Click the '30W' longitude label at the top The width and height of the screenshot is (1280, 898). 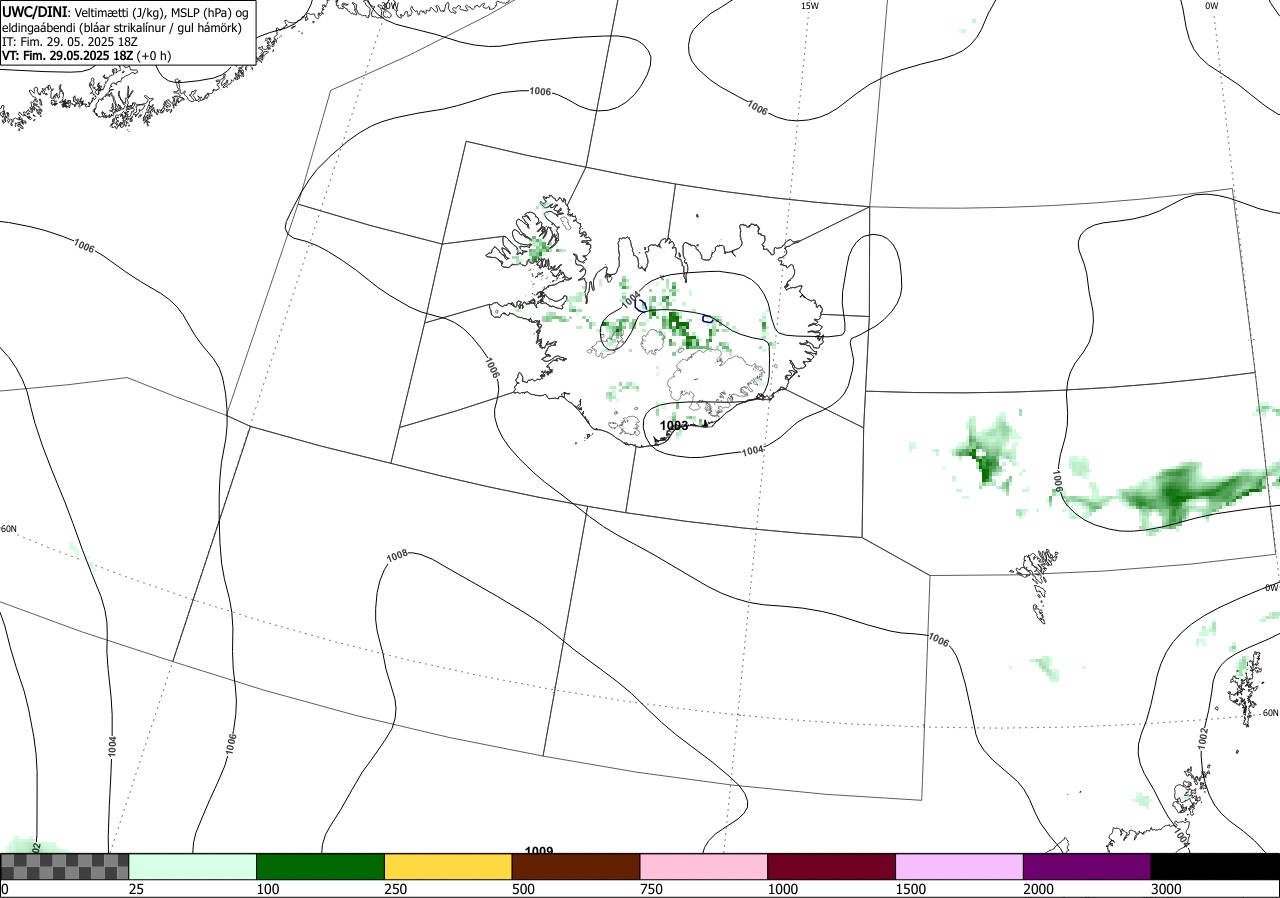point(389,5)
